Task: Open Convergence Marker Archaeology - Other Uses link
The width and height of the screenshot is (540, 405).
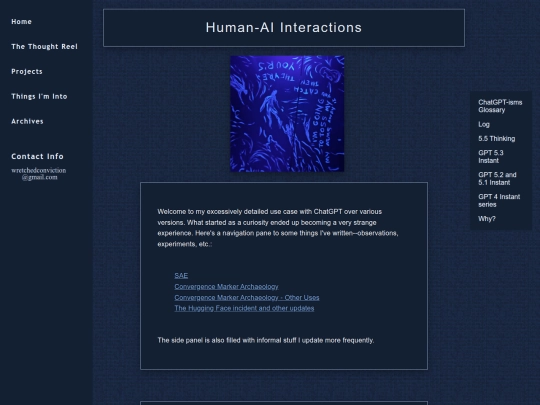Action: pyautogui.click(x=247, y=298)
